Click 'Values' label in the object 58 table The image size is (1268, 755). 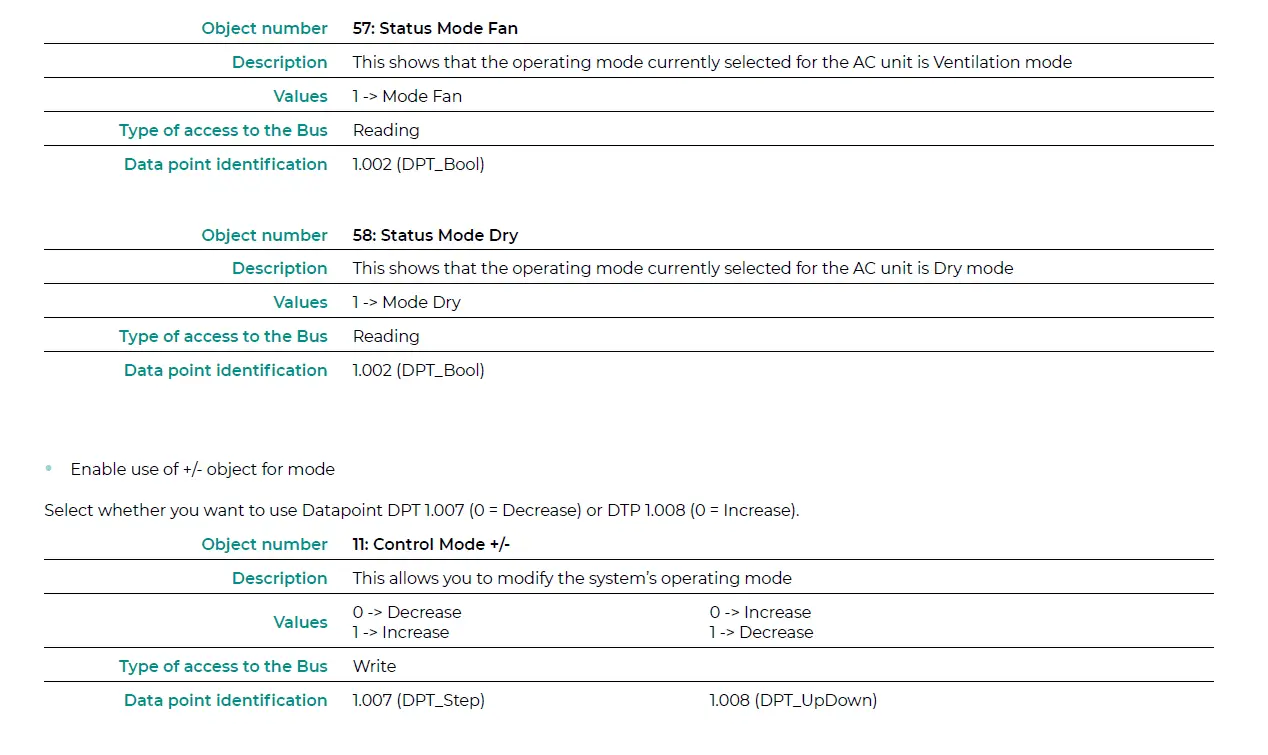click(300, 302)
